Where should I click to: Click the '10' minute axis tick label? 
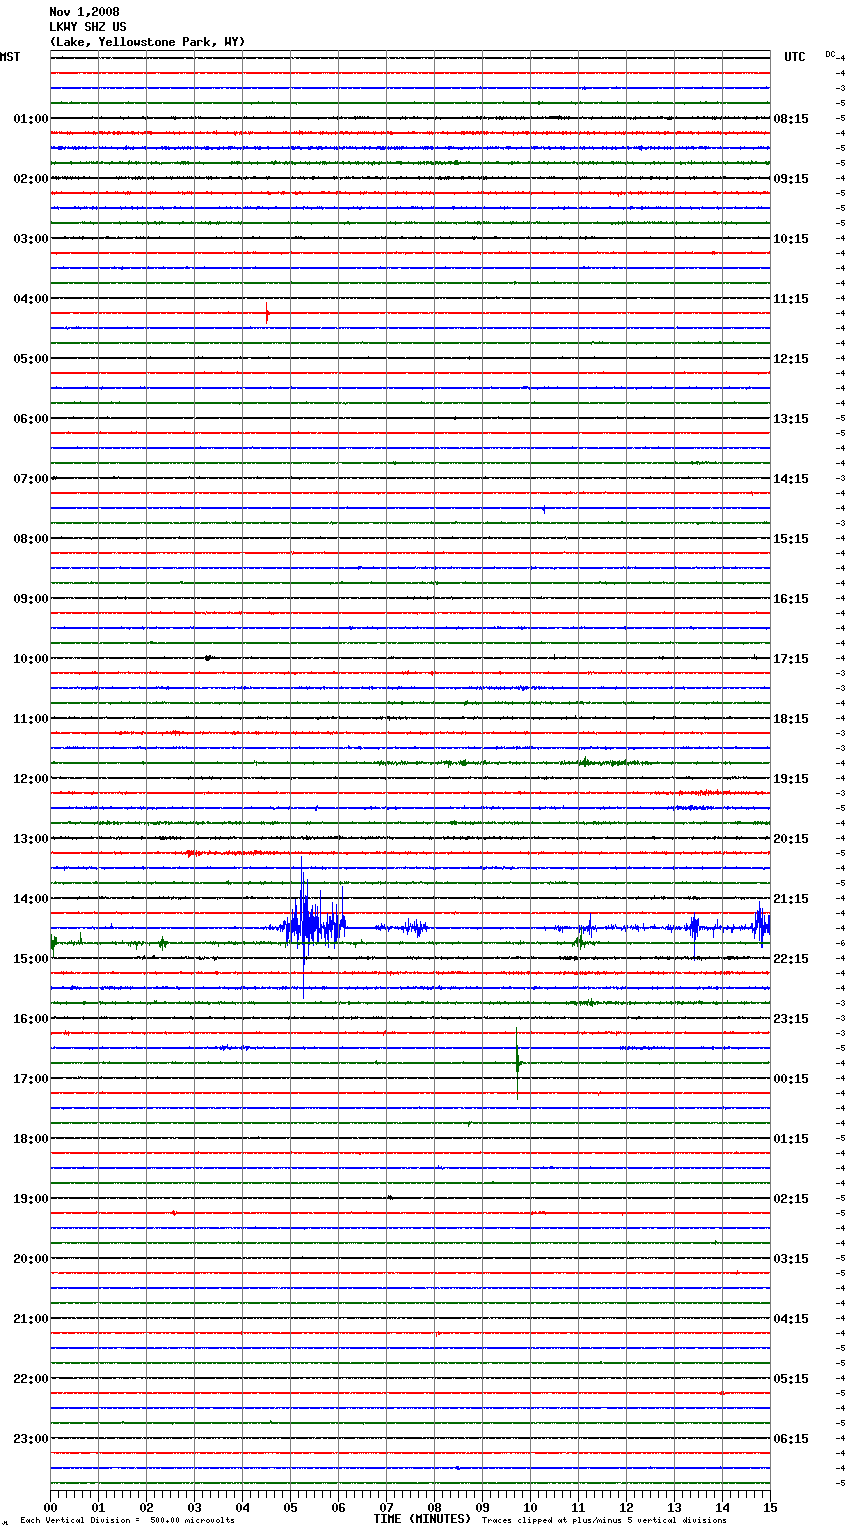[x=531, y=1507]
